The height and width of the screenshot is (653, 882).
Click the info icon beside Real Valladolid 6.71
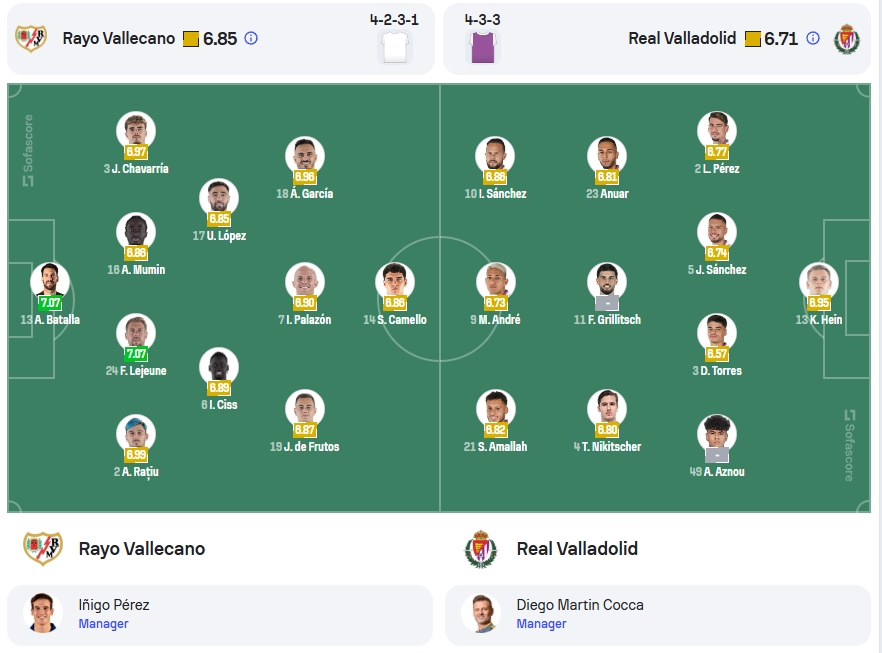(813, 38)
